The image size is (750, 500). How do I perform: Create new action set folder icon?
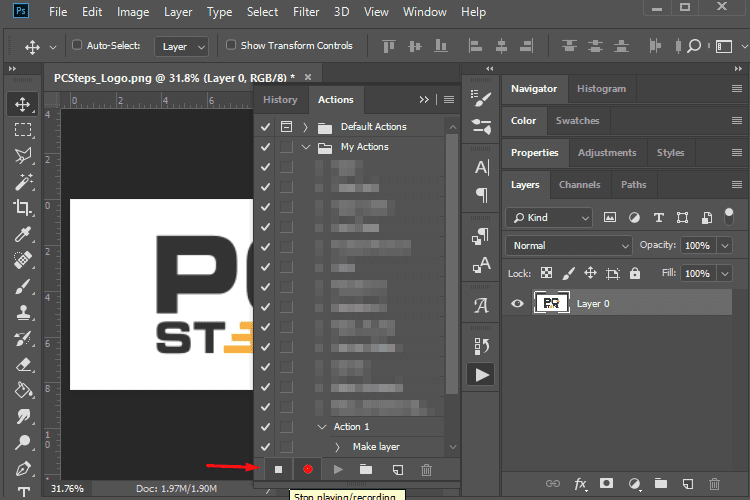366,469
